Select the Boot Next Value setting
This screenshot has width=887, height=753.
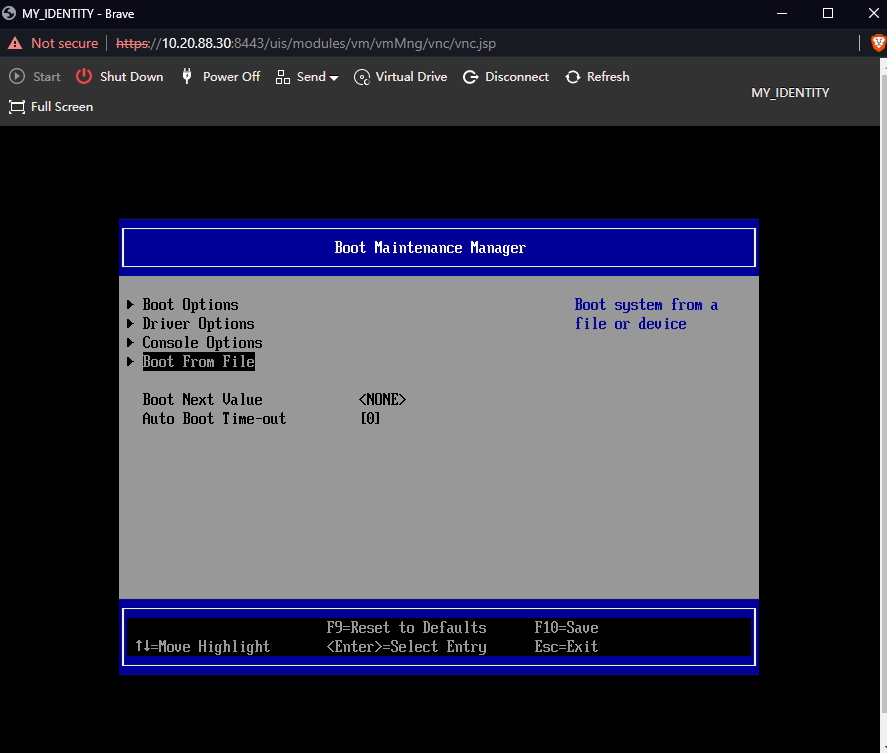click(202, 399)
